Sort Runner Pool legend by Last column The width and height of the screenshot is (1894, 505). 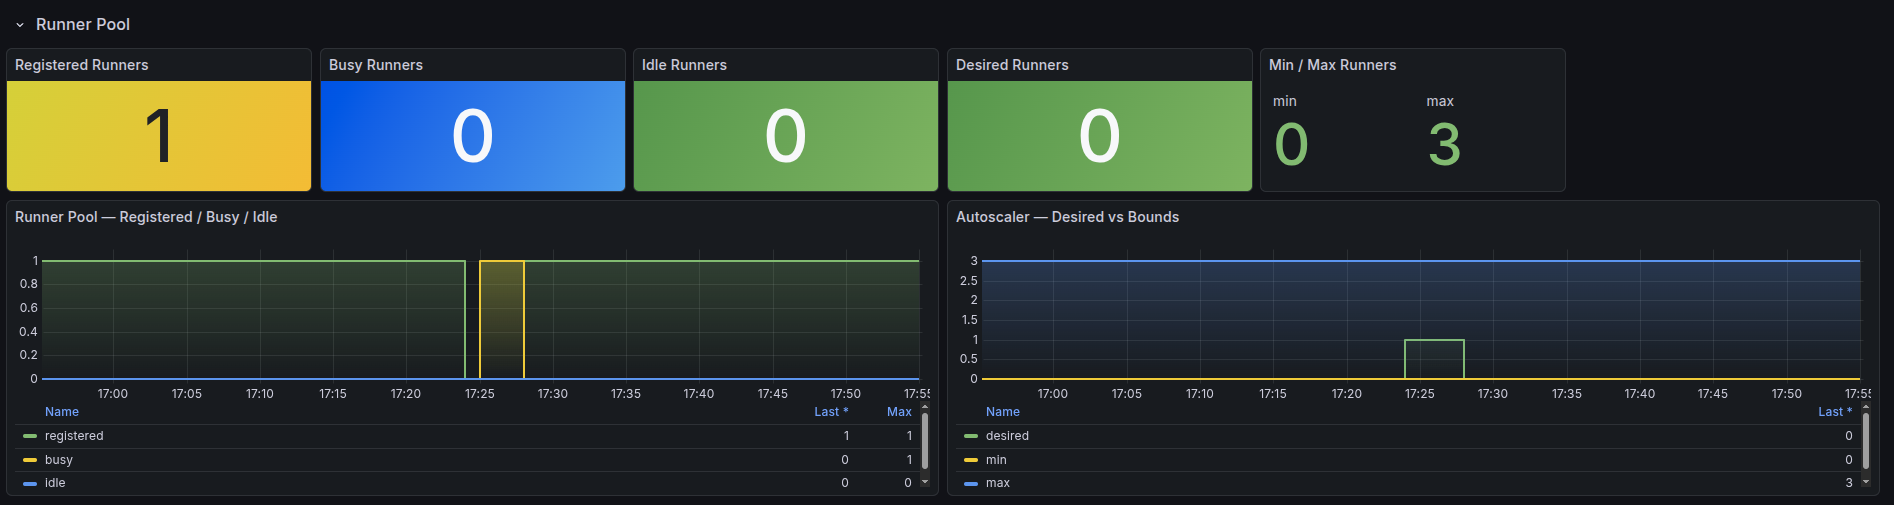[x=830, y=412]
